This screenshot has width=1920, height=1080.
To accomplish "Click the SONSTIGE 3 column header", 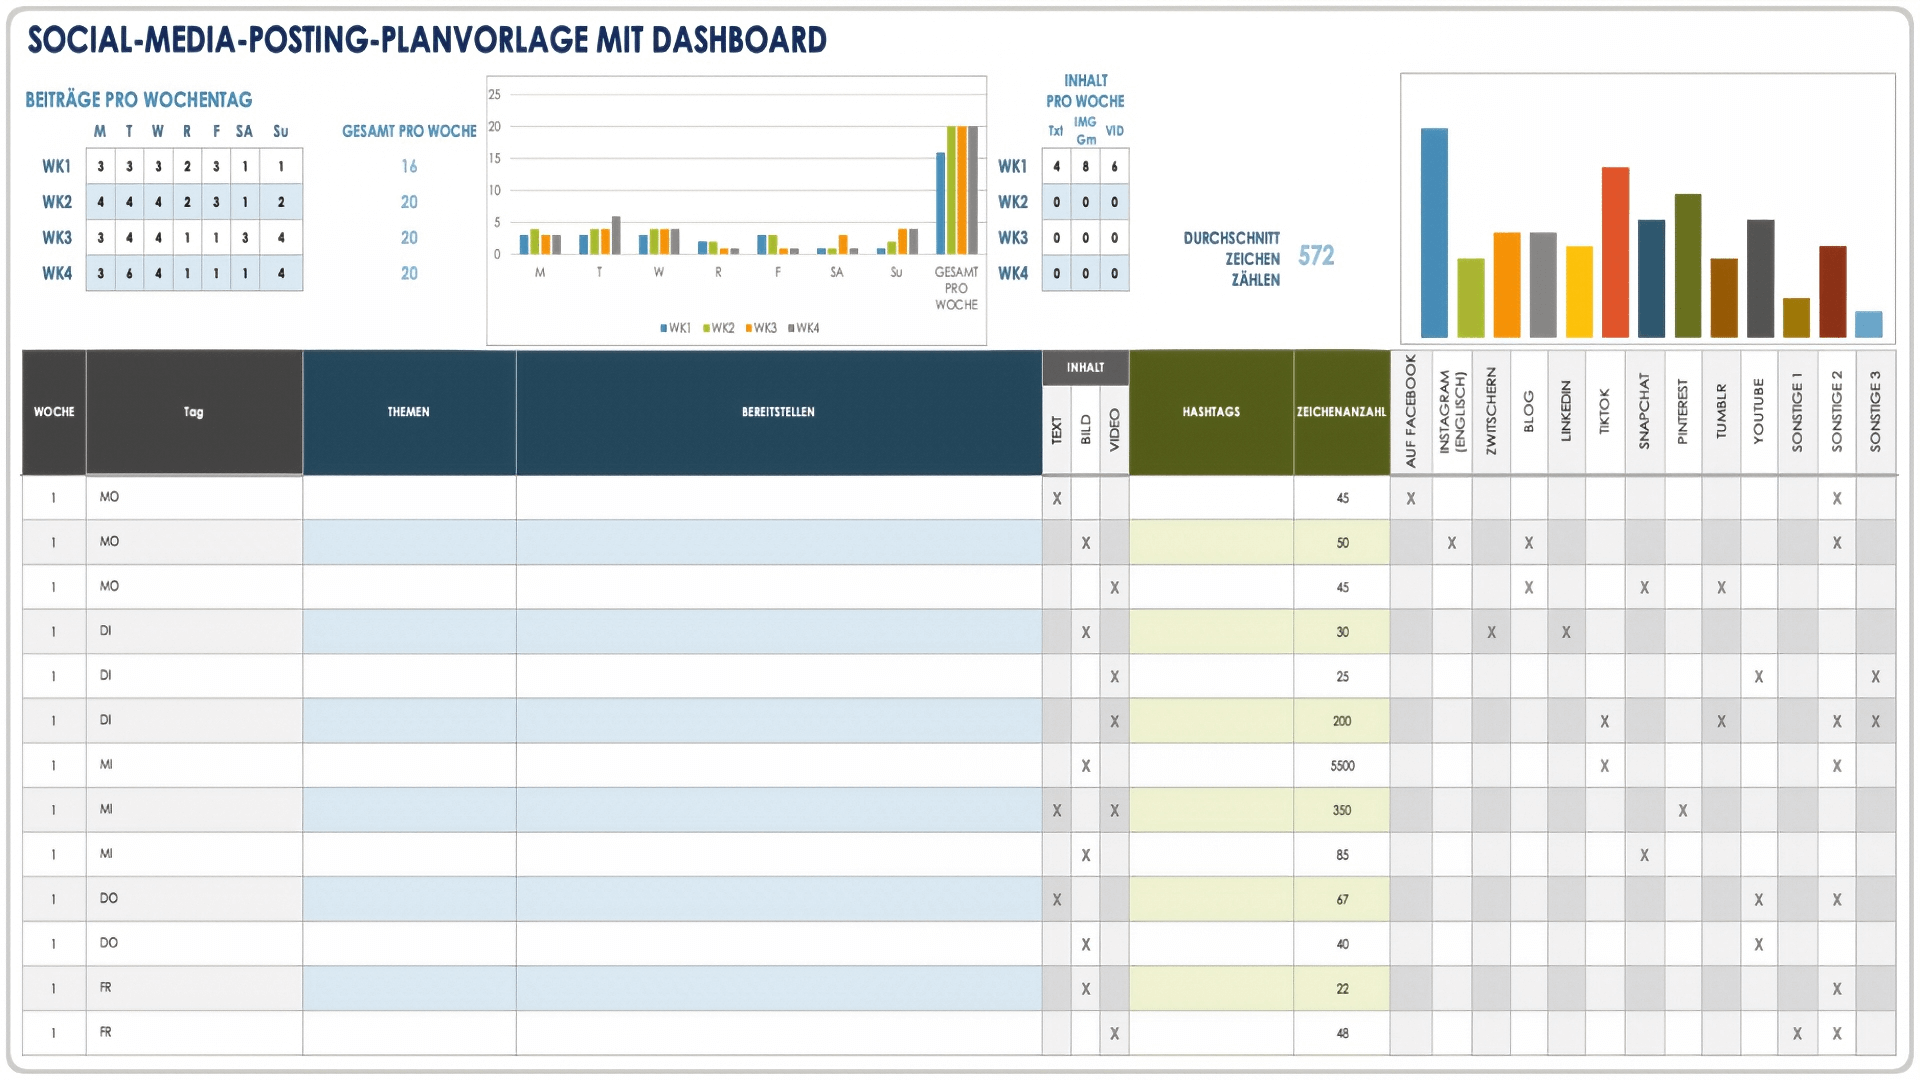I will coord(1875,412).
